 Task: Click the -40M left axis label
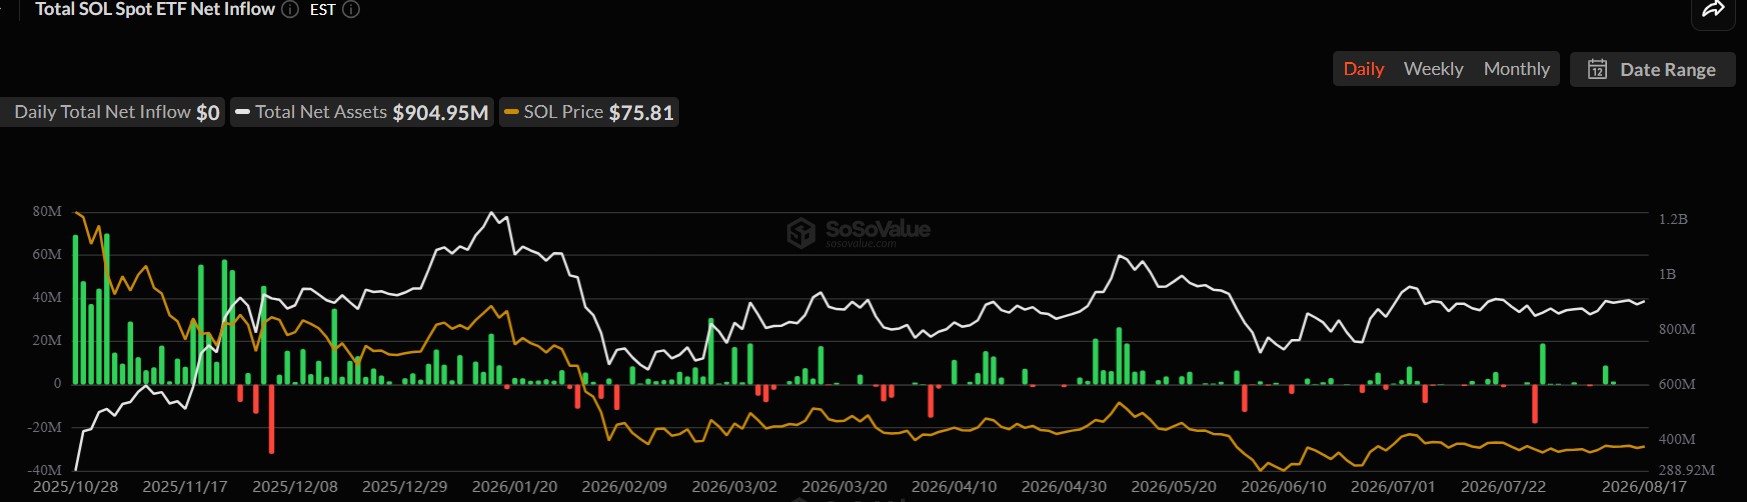point(45,470)
